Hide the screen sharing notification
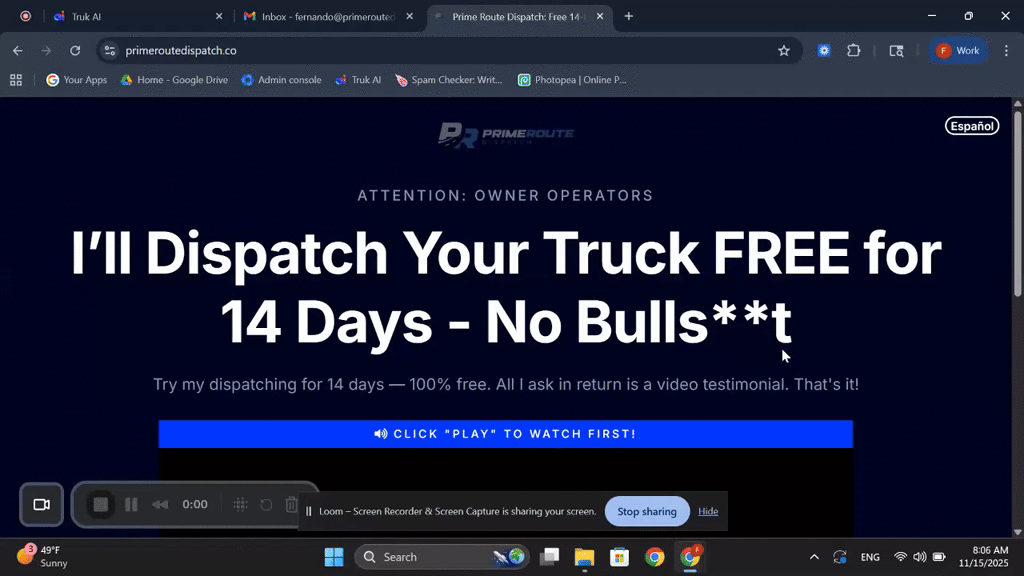This screenshot has height=576, width=1024. (x=708, y=511)
